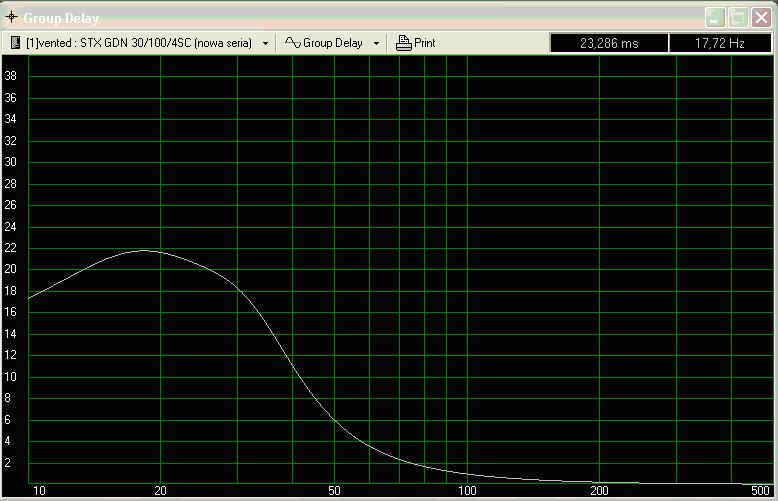Minimize the Group Delay window
This screenshot has height=501, width=778.
[715, 18]
